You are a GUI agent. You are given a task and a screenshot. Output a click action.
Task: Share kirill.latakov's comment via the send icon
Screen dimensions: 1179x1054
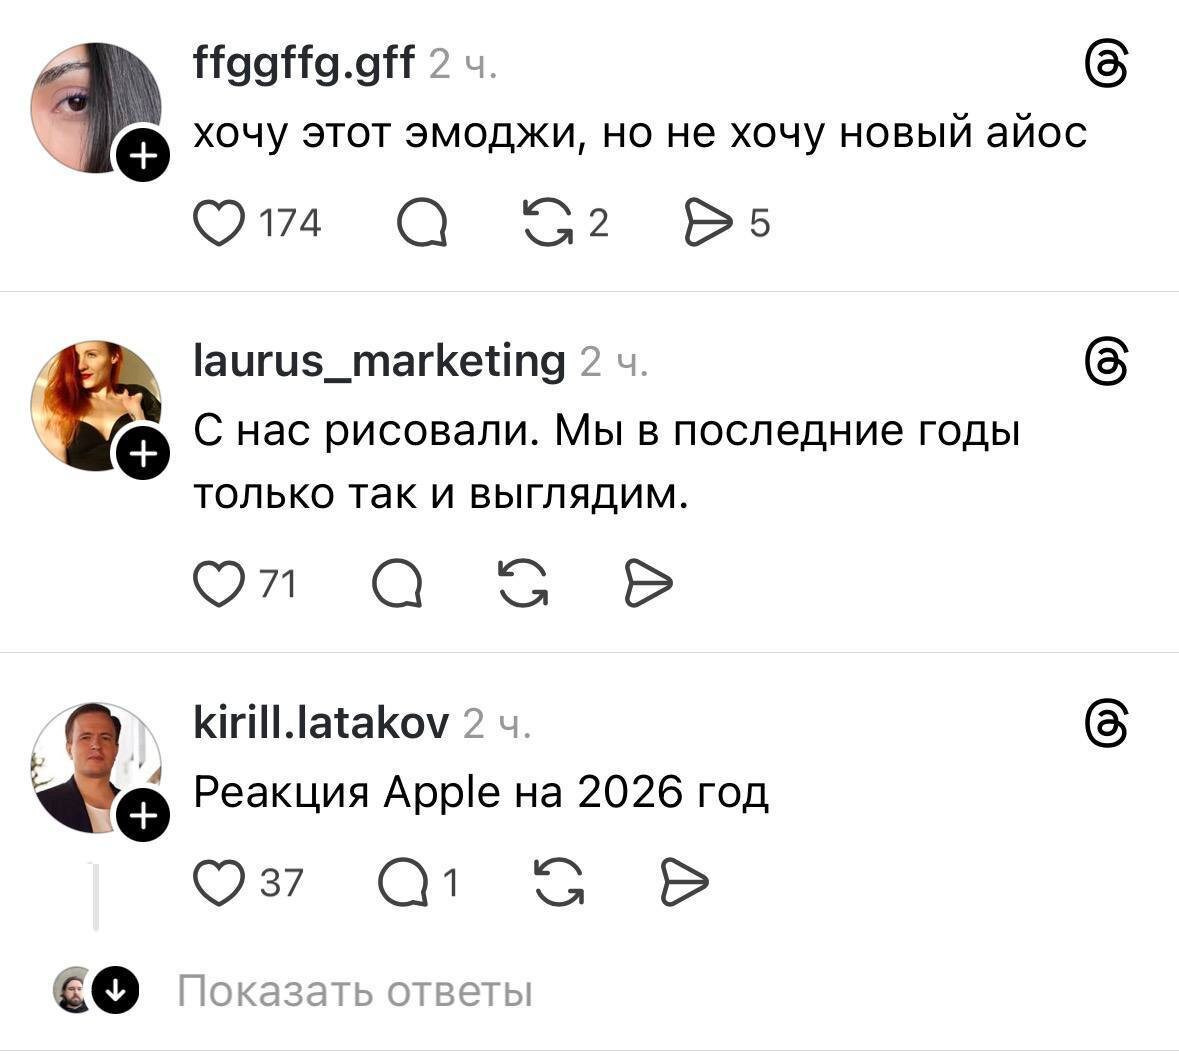(x=685, y=882)
